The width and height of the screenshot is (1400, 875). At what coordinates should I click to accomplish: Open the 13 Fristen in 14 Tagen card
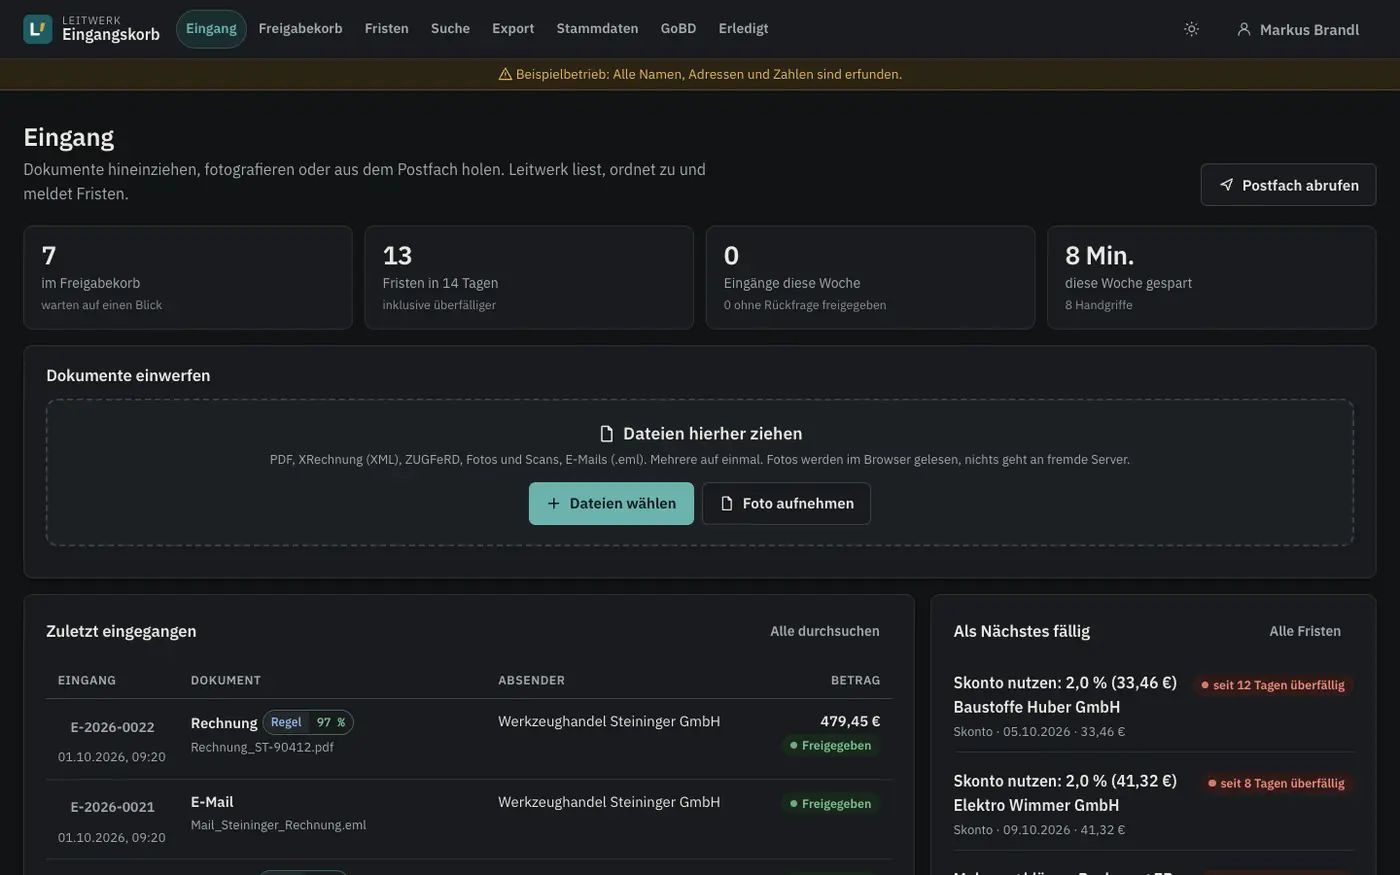coord(529,277)
